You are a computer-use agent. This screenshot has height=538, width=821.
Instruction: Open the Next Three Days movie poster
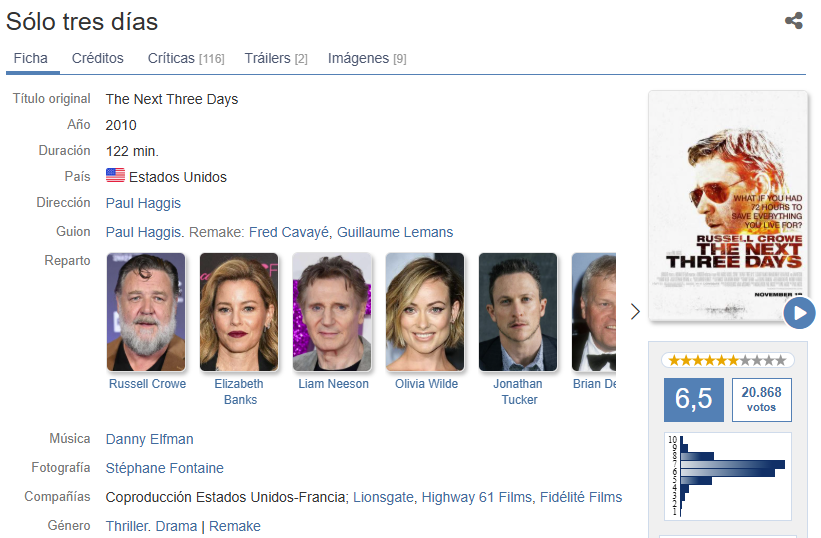[x=727, y=206]
